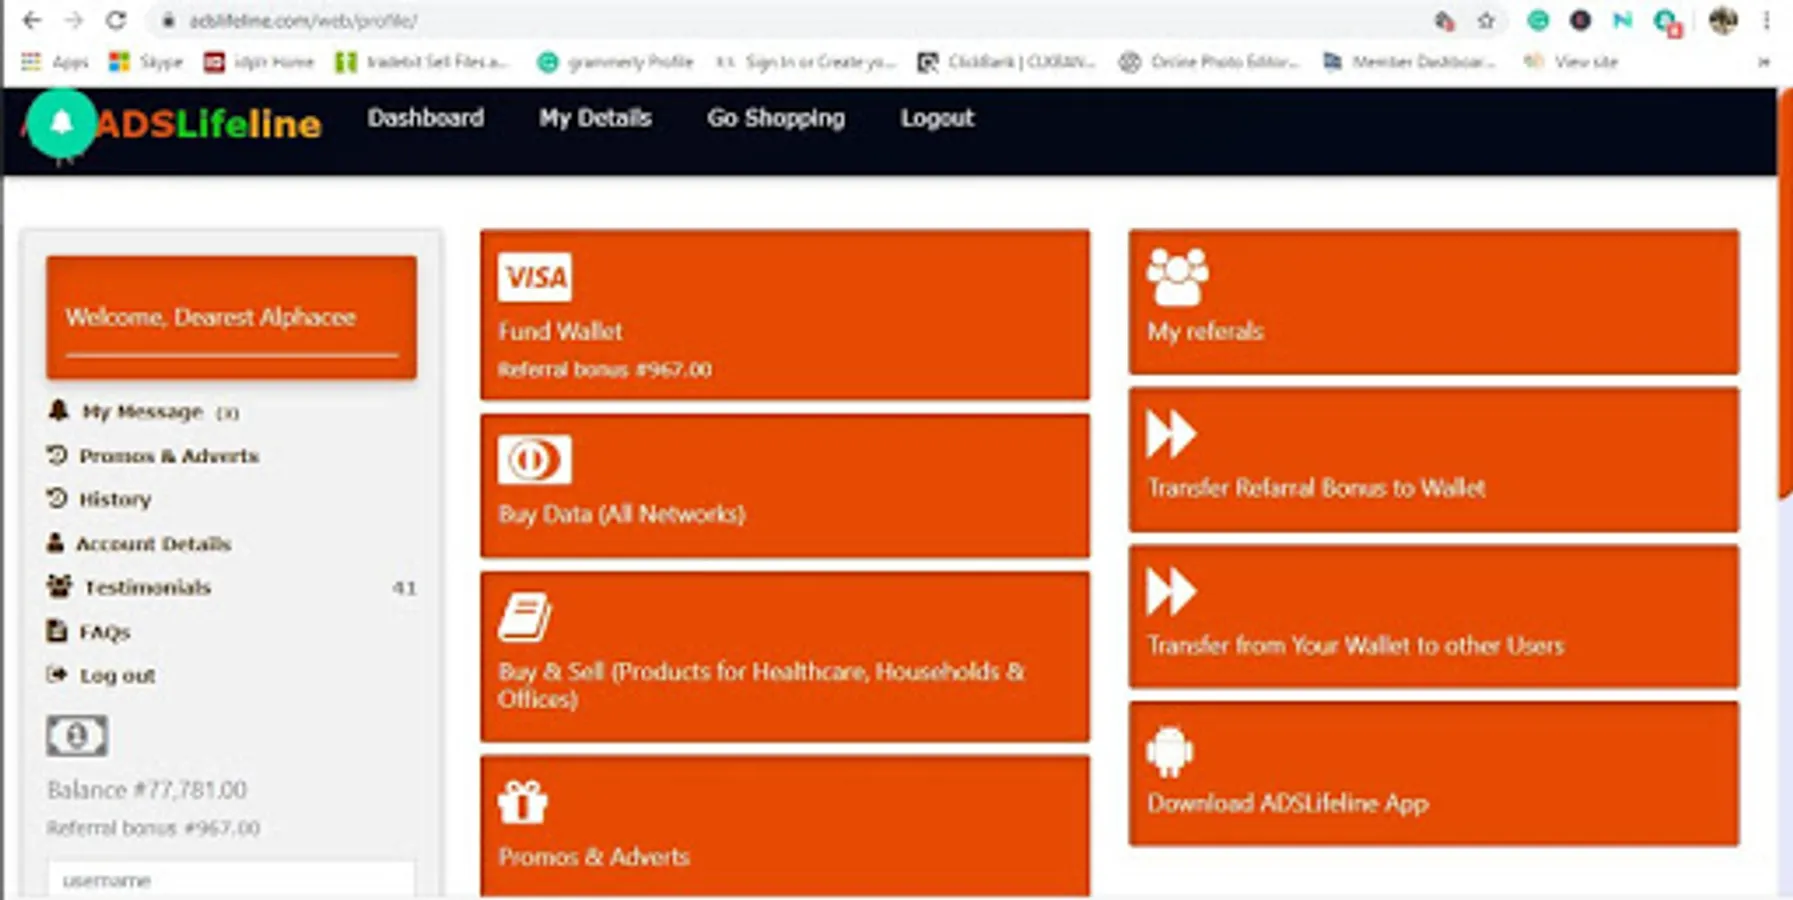Click the dark round extension icon
The image size is (1793, 900).
(1580, 20)
